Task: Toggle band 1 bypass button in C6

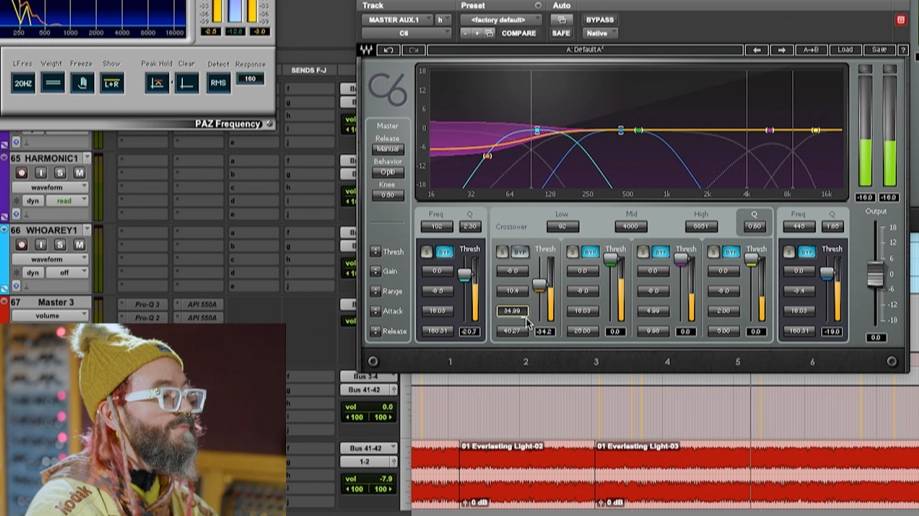Action: click(x=445, y=252)
